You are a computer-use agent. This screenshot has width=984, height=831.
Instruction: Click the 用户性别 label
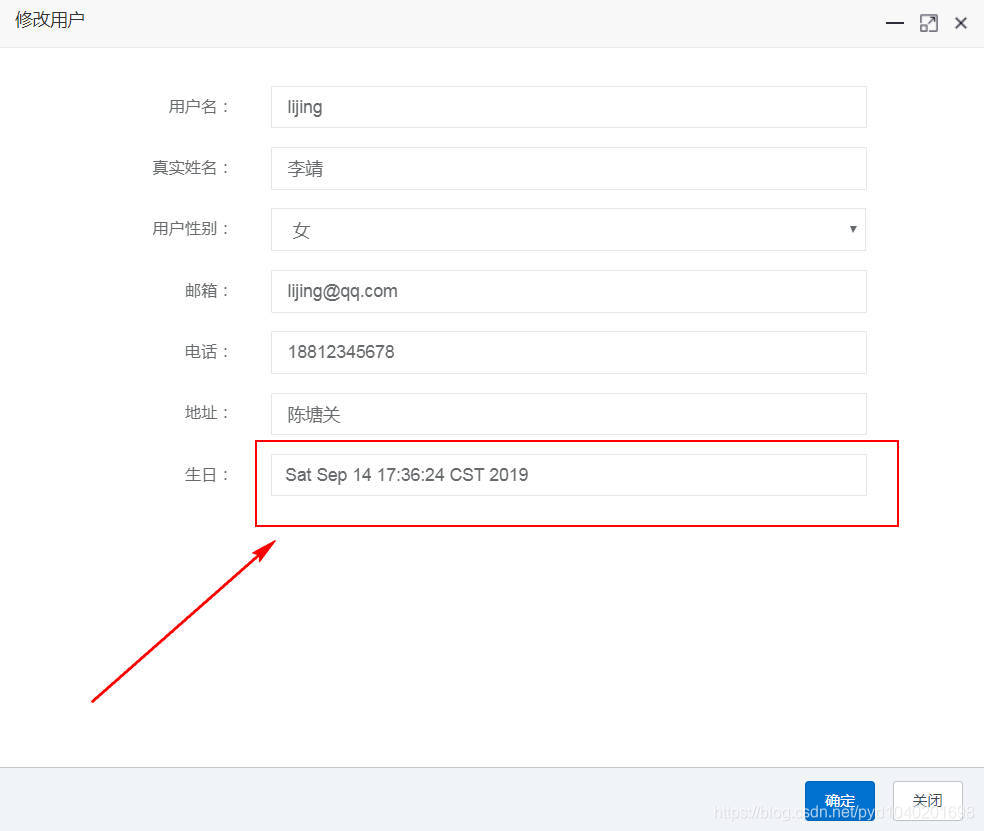coord(190,228)
